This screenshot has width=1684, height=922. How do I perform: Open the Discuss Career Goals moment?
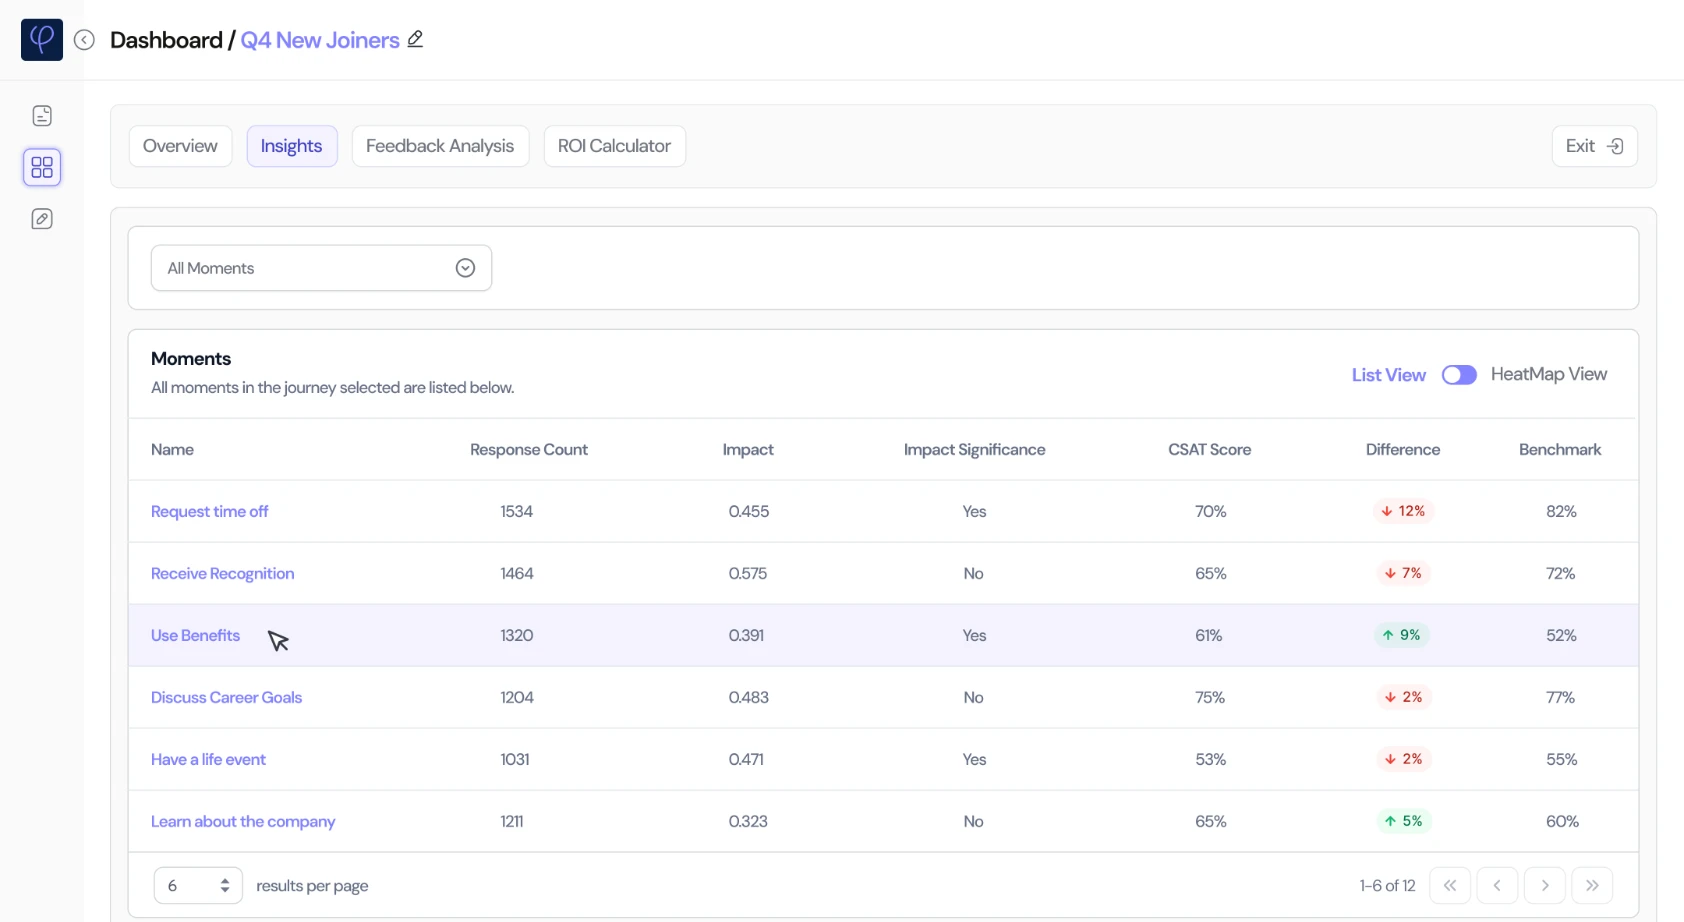tap(226, 697)
